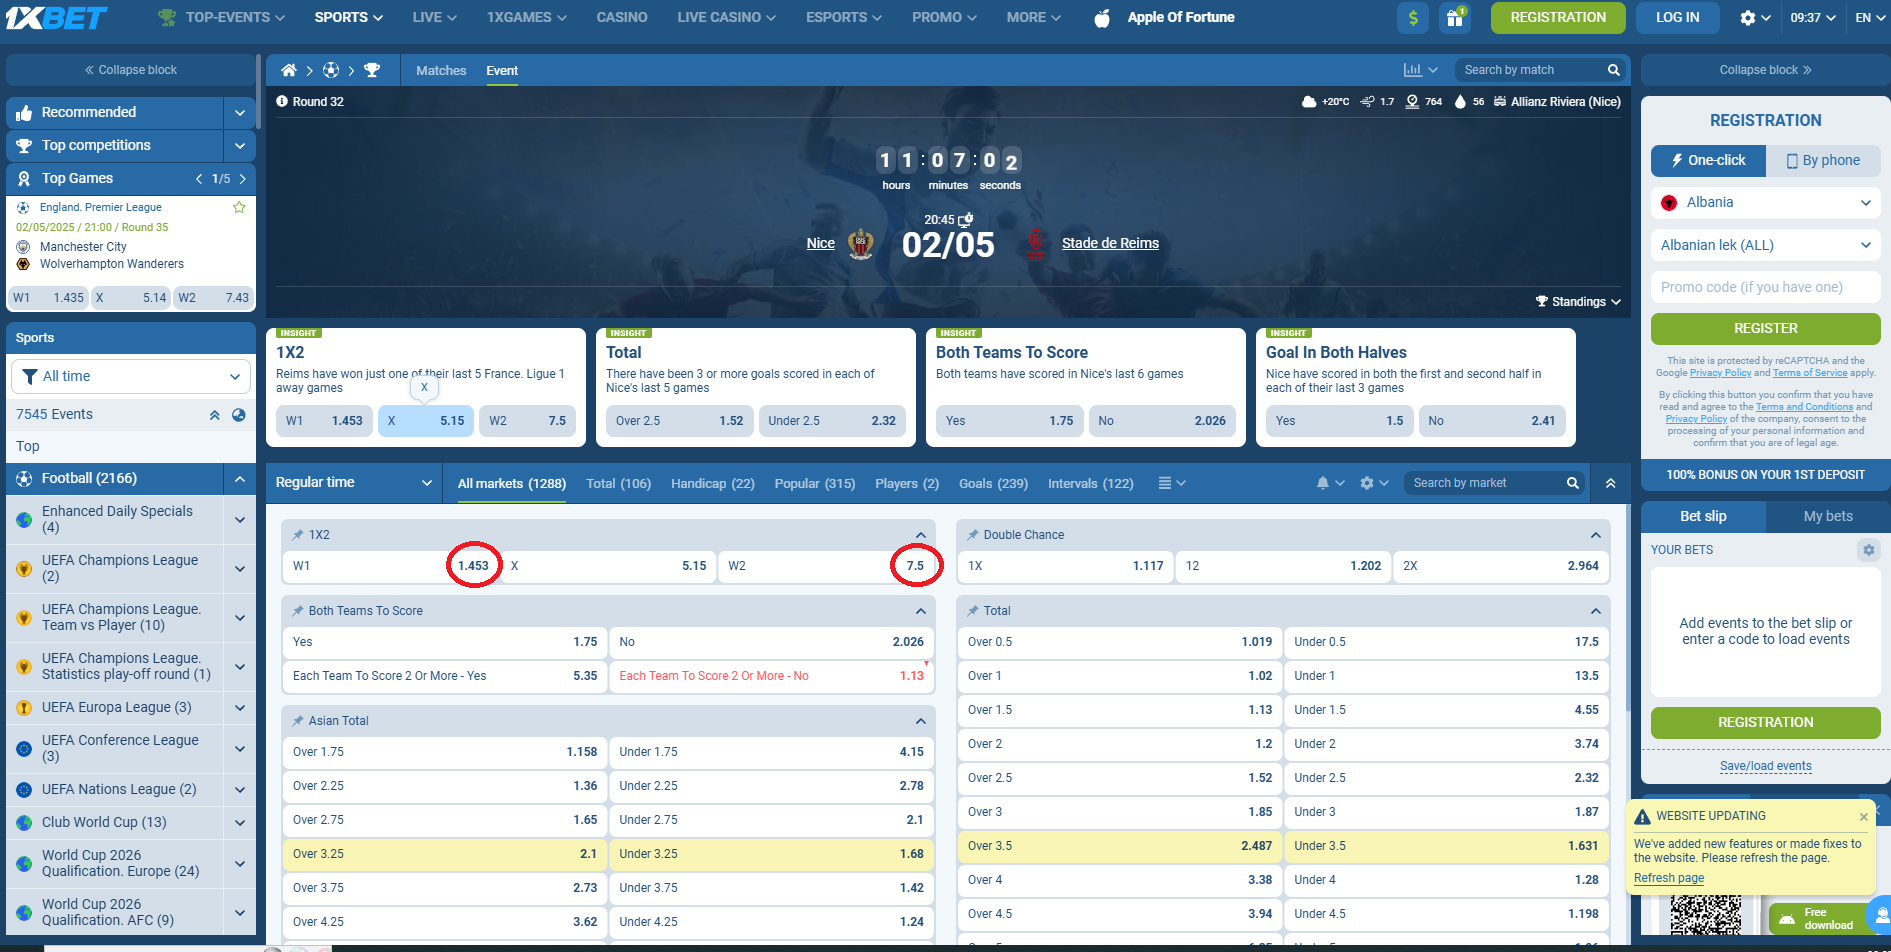Select W1 odds 1.453 in 1X2 market

tap(392, 566)
